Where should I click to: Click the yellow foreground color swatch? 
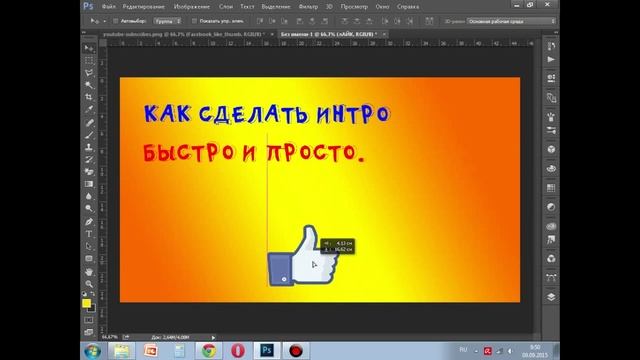point(86,303)
